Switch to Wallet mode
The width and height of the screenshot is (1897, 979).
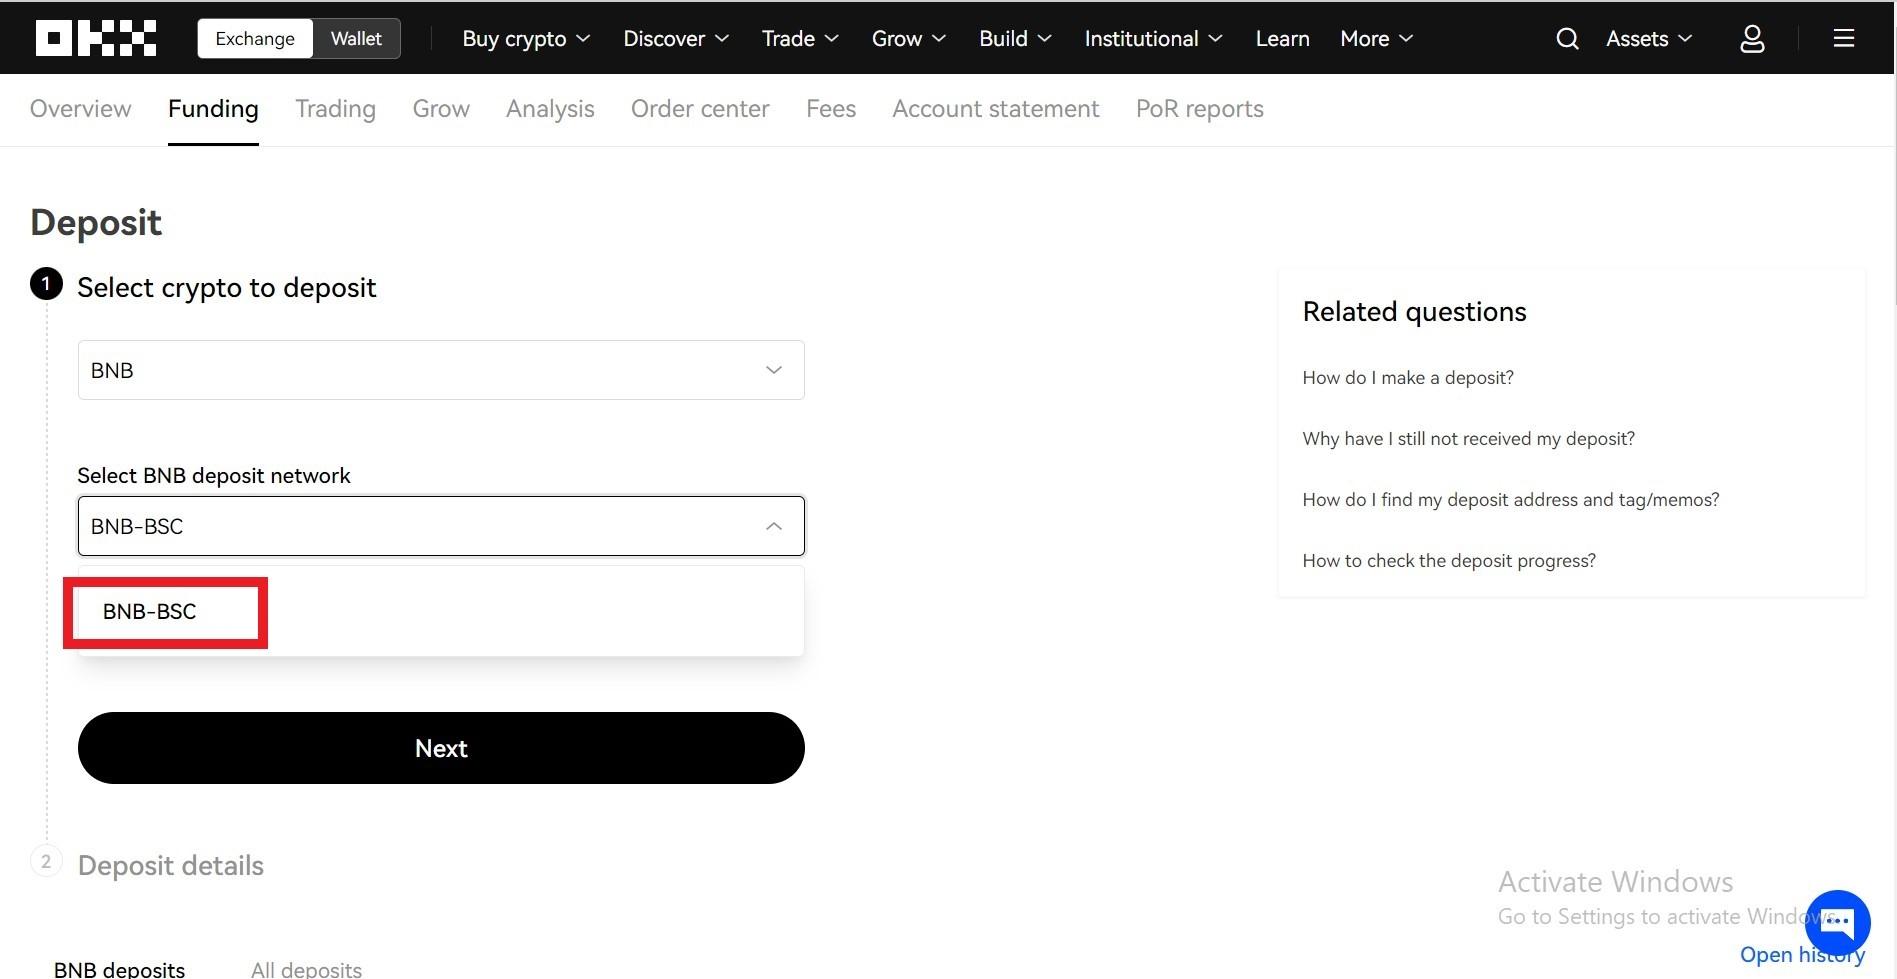[x=356, y=38]
